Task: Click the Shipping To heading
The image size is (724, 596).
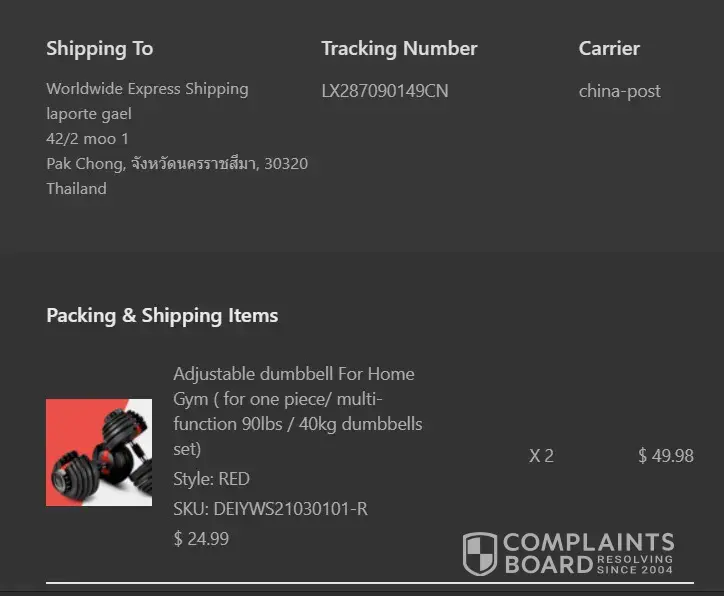Action: [99, 48]
